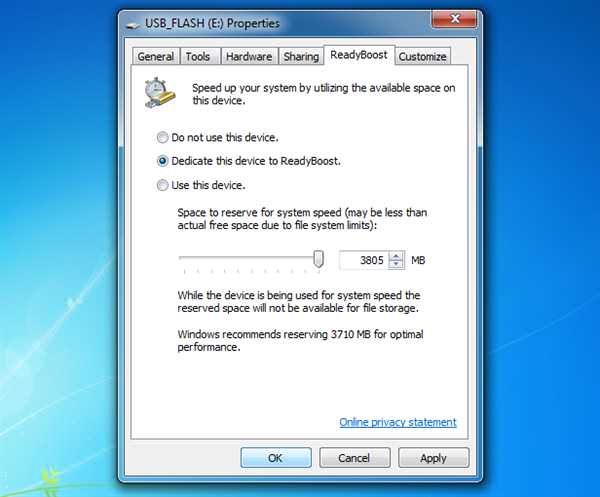Click the ReadyBoost stopwatch drive icon

click(x=160, y=93)
